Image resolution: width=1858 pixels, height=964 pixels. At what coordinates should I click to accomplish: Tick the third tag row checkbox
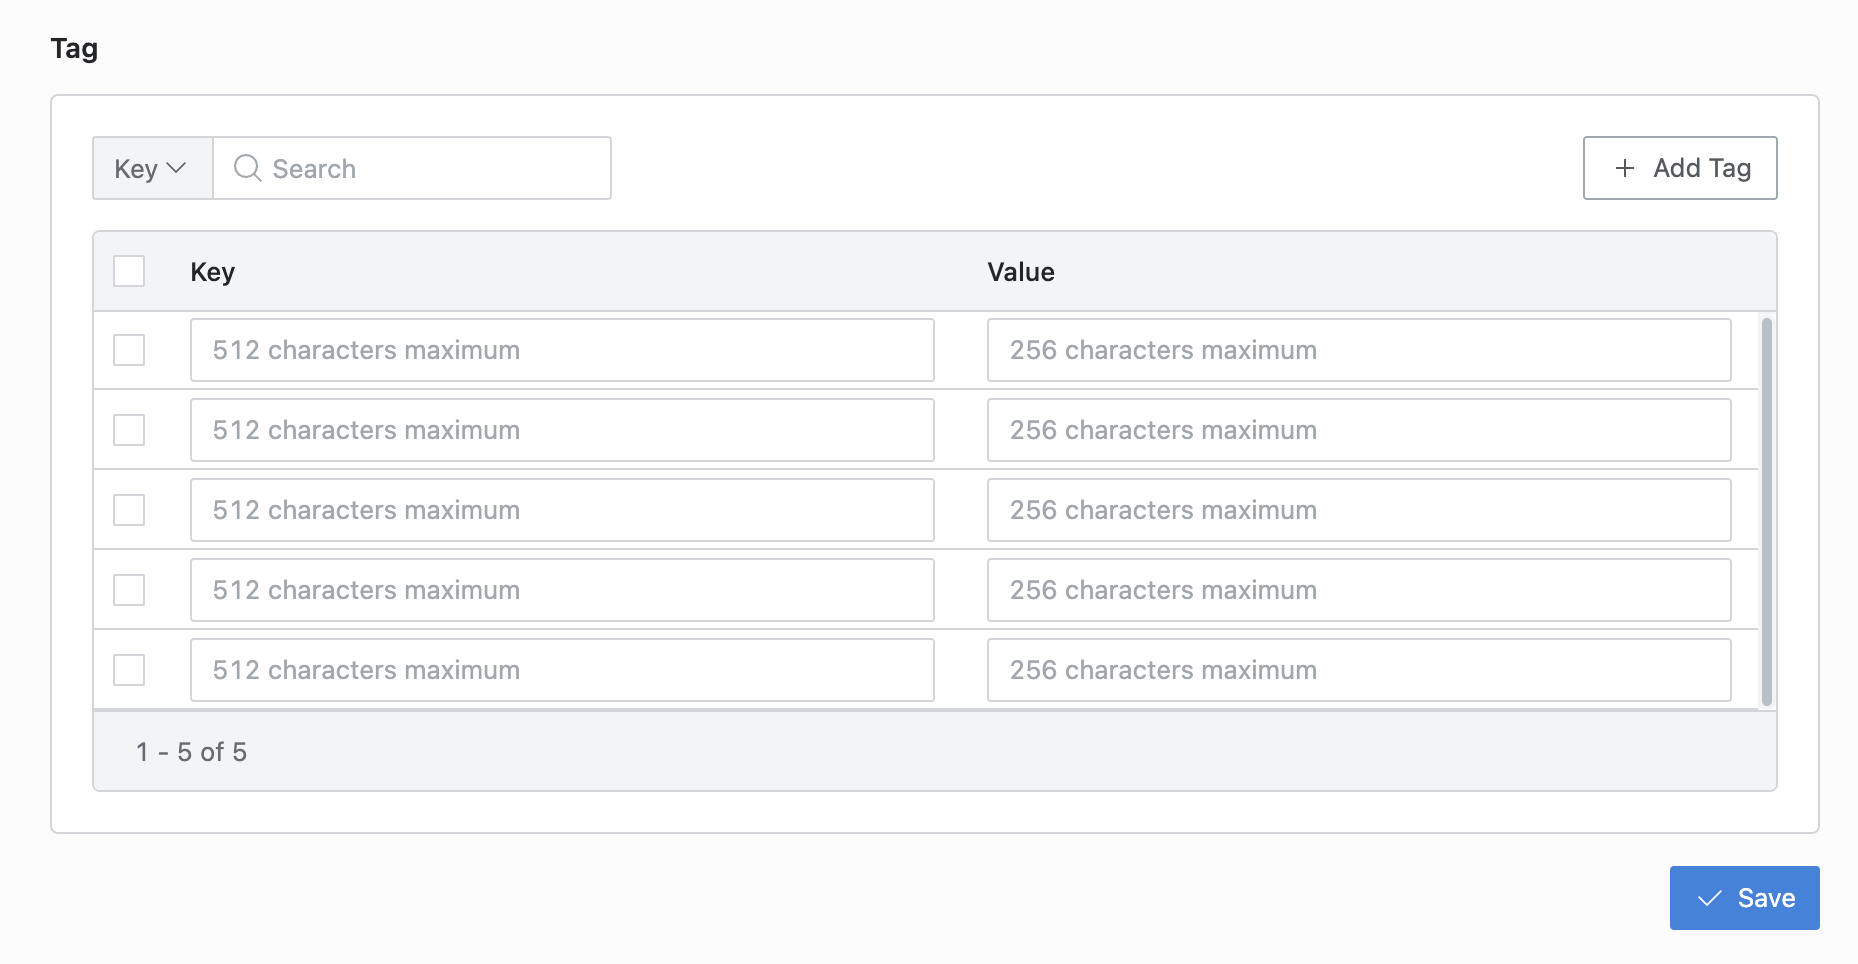tap(129, 510)
